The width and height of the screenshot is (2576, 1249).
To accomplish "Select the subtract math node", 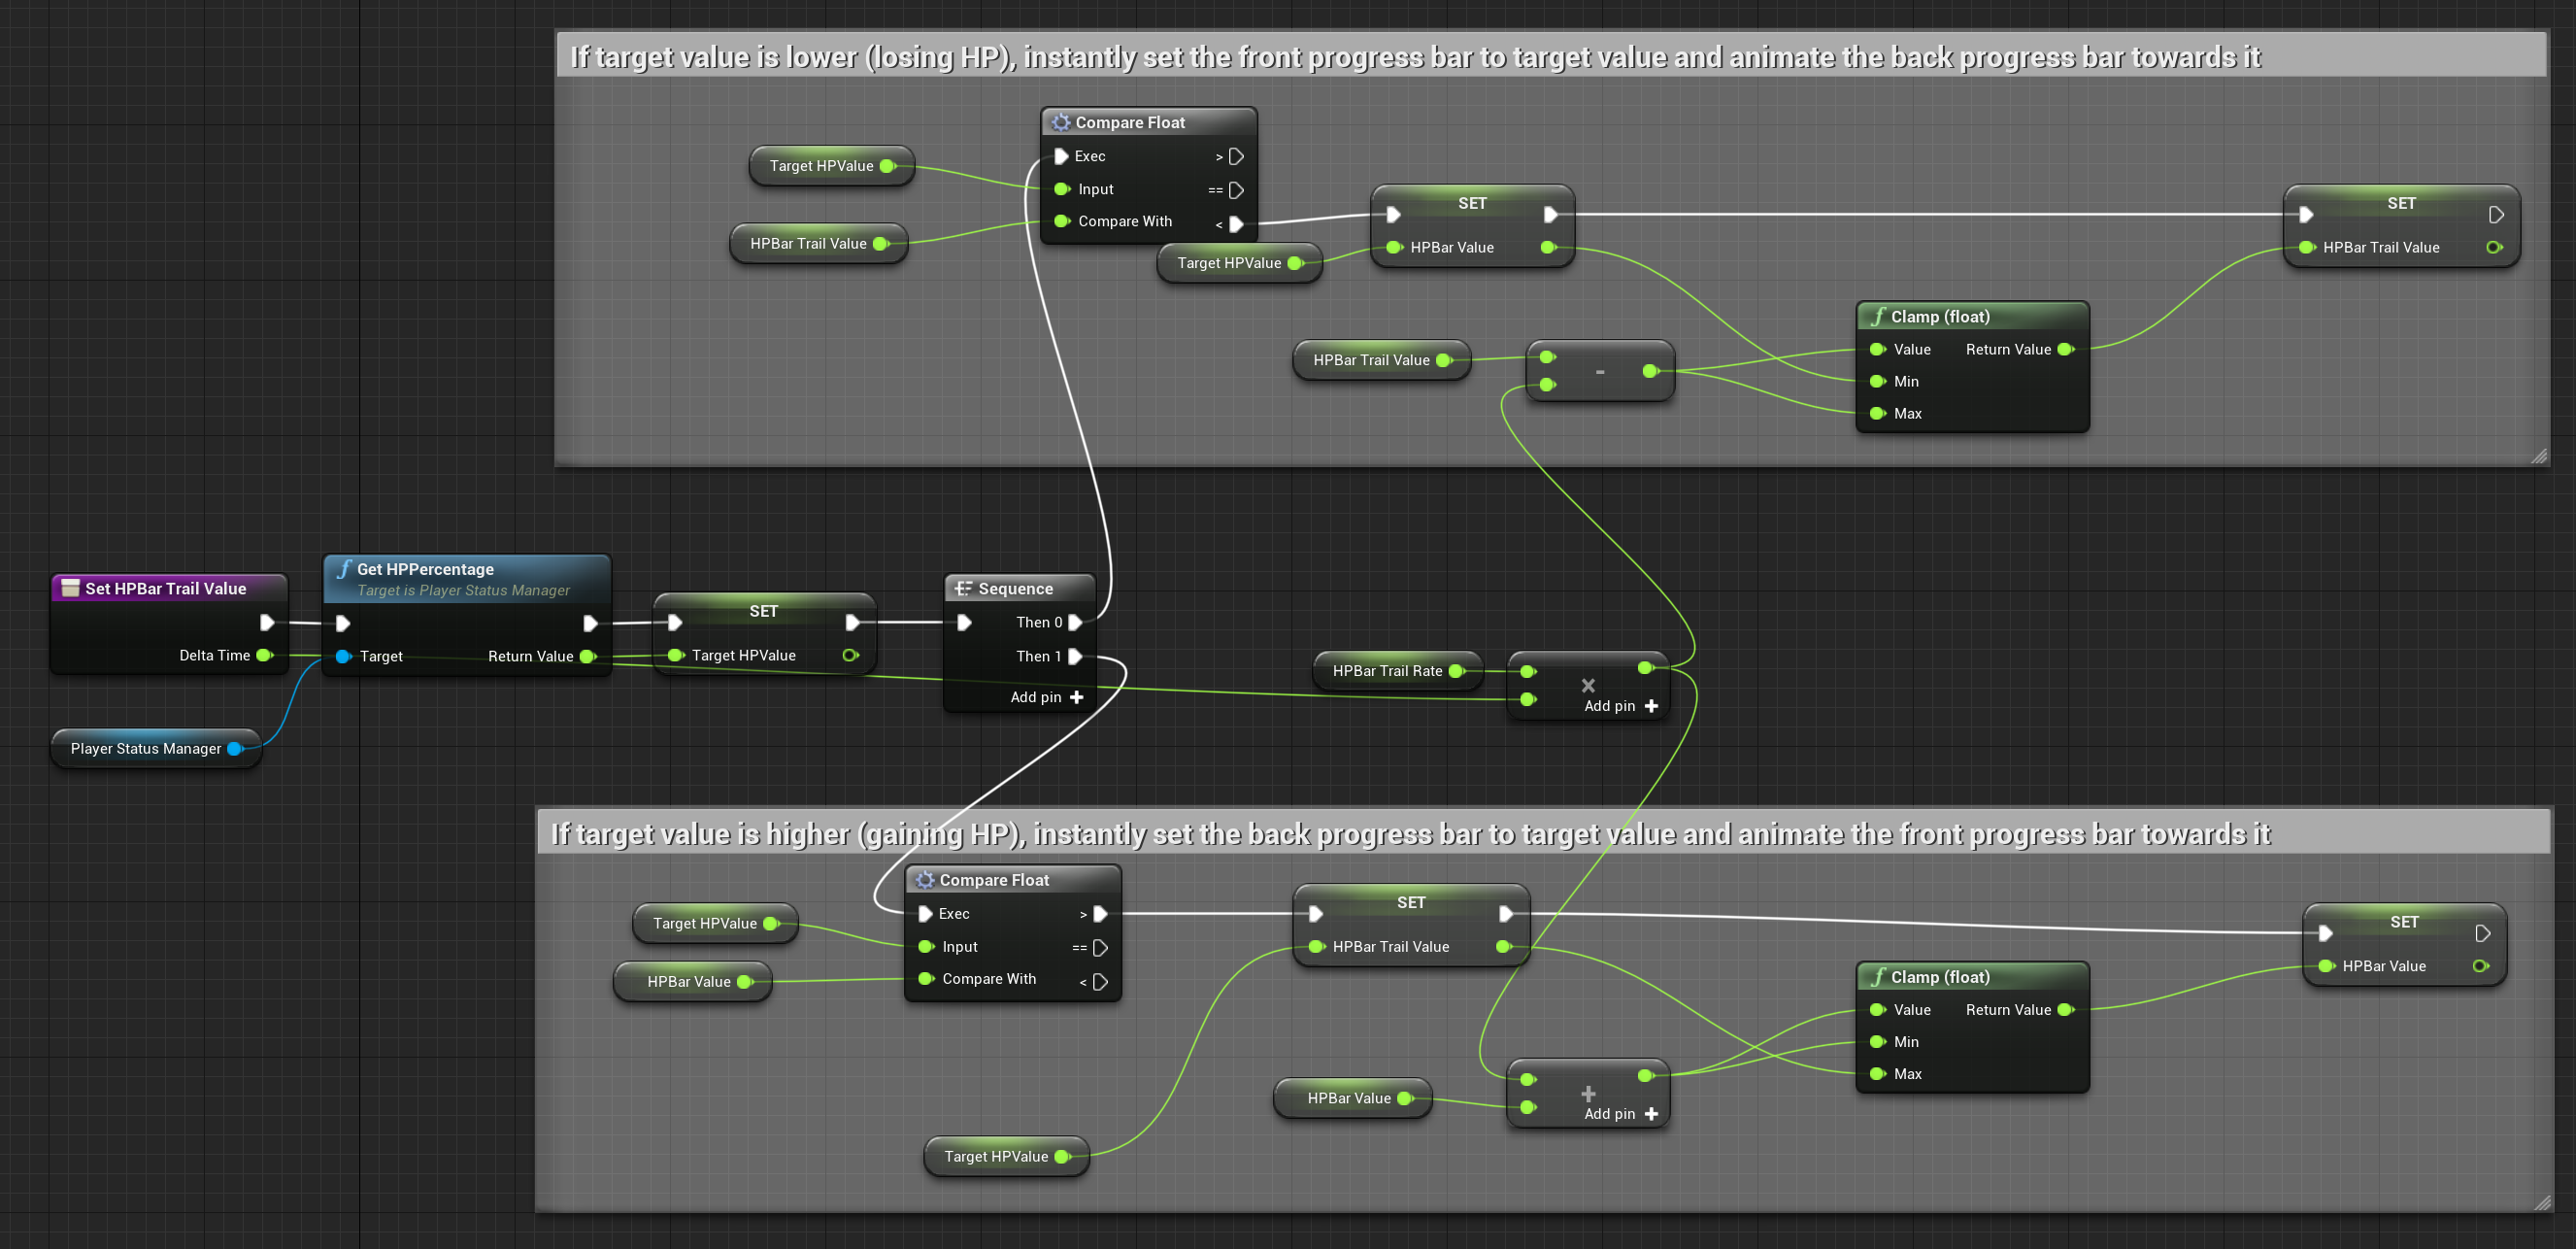I will pyautogui.click(x=1600, y=371).
